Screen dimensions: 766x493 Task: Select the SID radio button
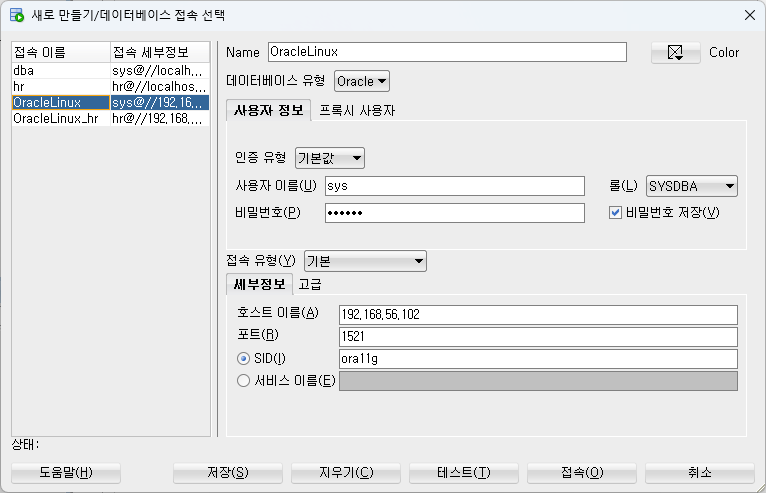pyautogui.click(x=243, y=359)
